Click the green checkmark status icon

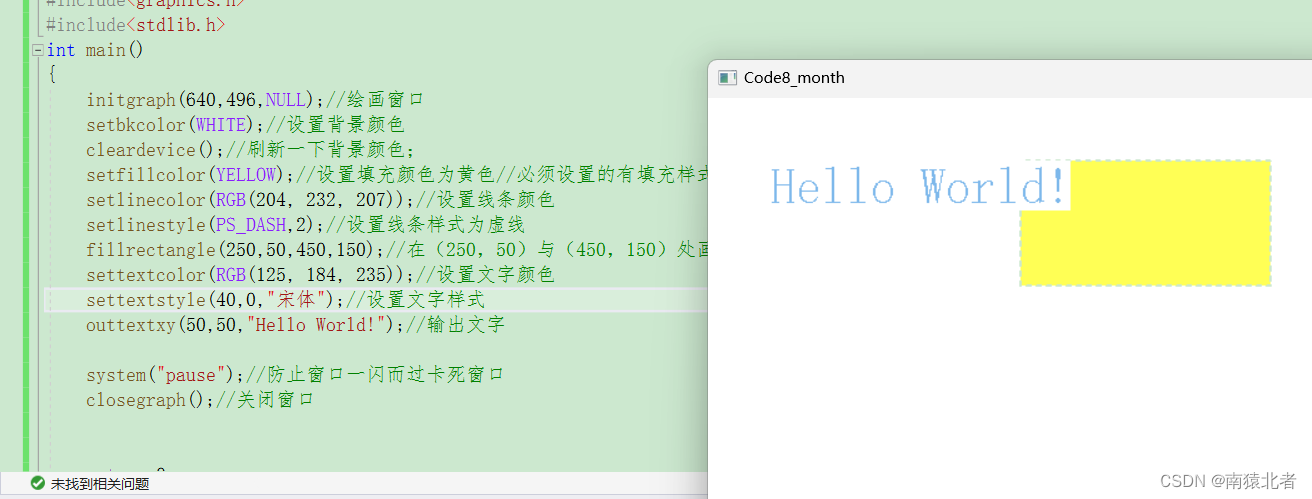point(37,483)
